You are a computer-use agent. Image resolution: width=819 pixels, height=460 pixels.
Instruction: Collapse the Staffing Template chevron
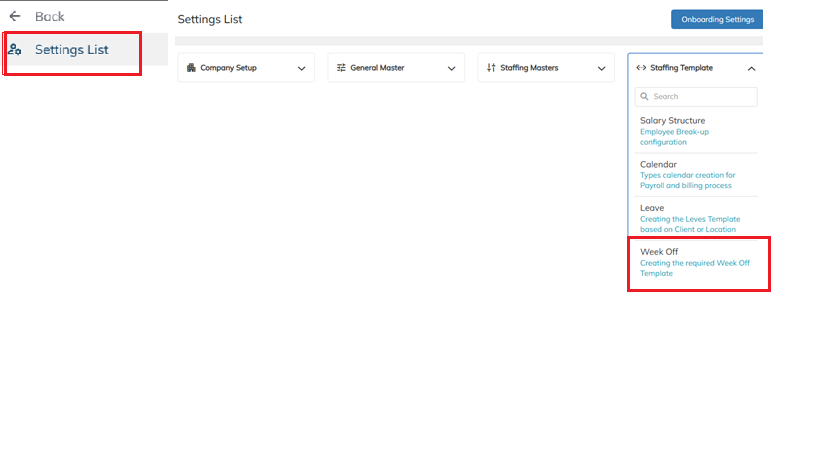pyautogui.click(x=751, y=68)
